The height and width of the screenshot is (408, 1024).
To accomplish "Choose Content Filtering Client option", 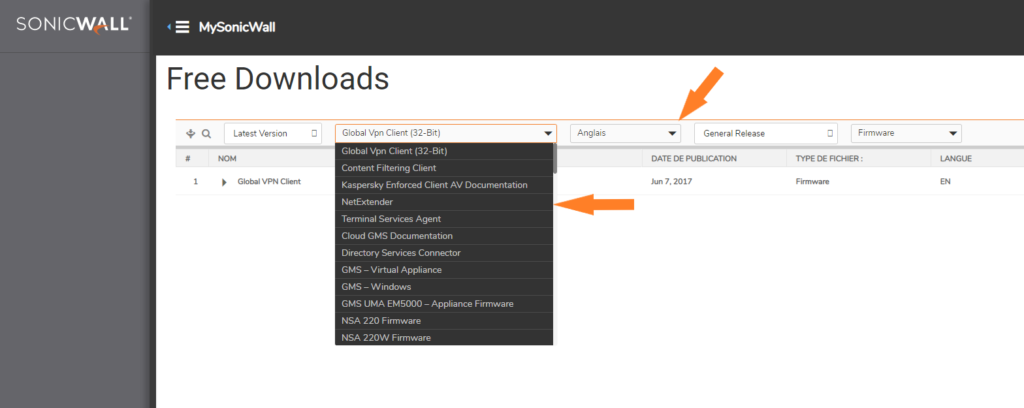I will click(389, 168).
